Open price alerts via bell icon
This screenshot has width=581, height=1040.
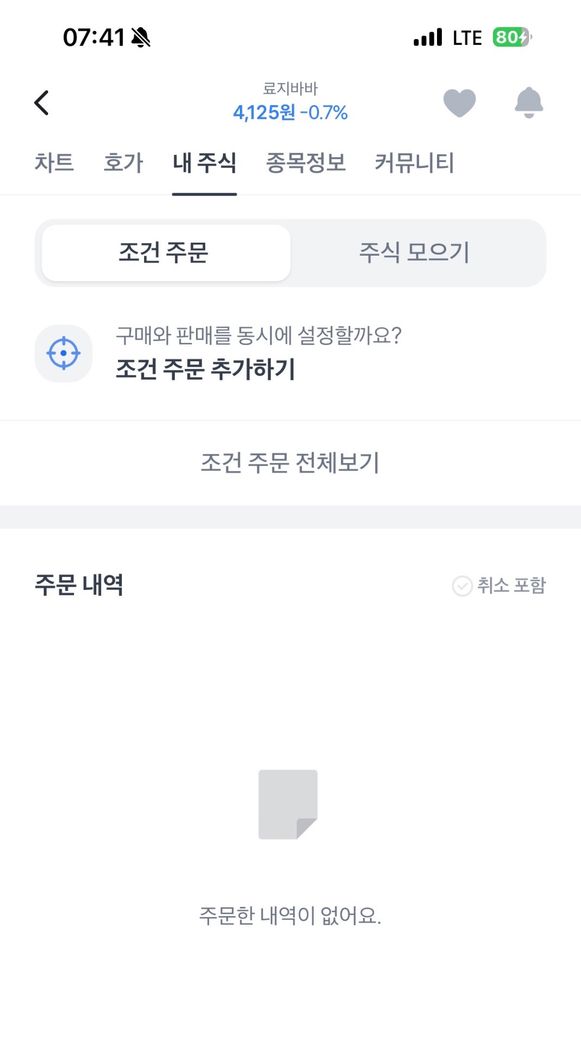coord(529,103)
